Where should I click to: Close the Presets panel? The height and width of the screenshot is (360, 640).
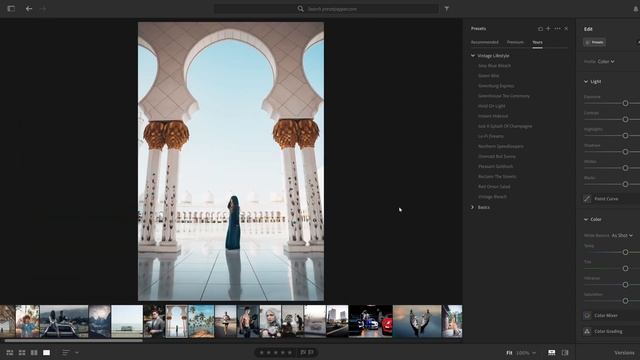point(566,29)
